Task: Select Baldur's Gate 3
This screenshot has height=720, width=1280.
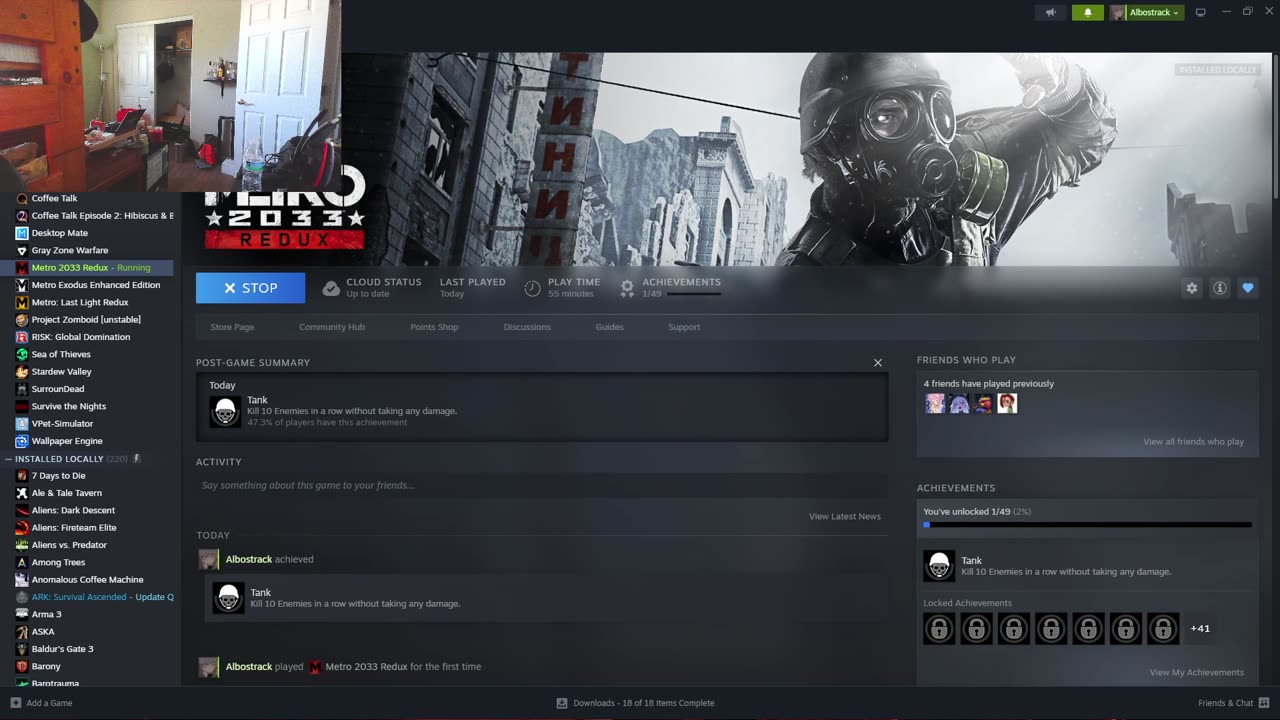Action: point(62,649)
